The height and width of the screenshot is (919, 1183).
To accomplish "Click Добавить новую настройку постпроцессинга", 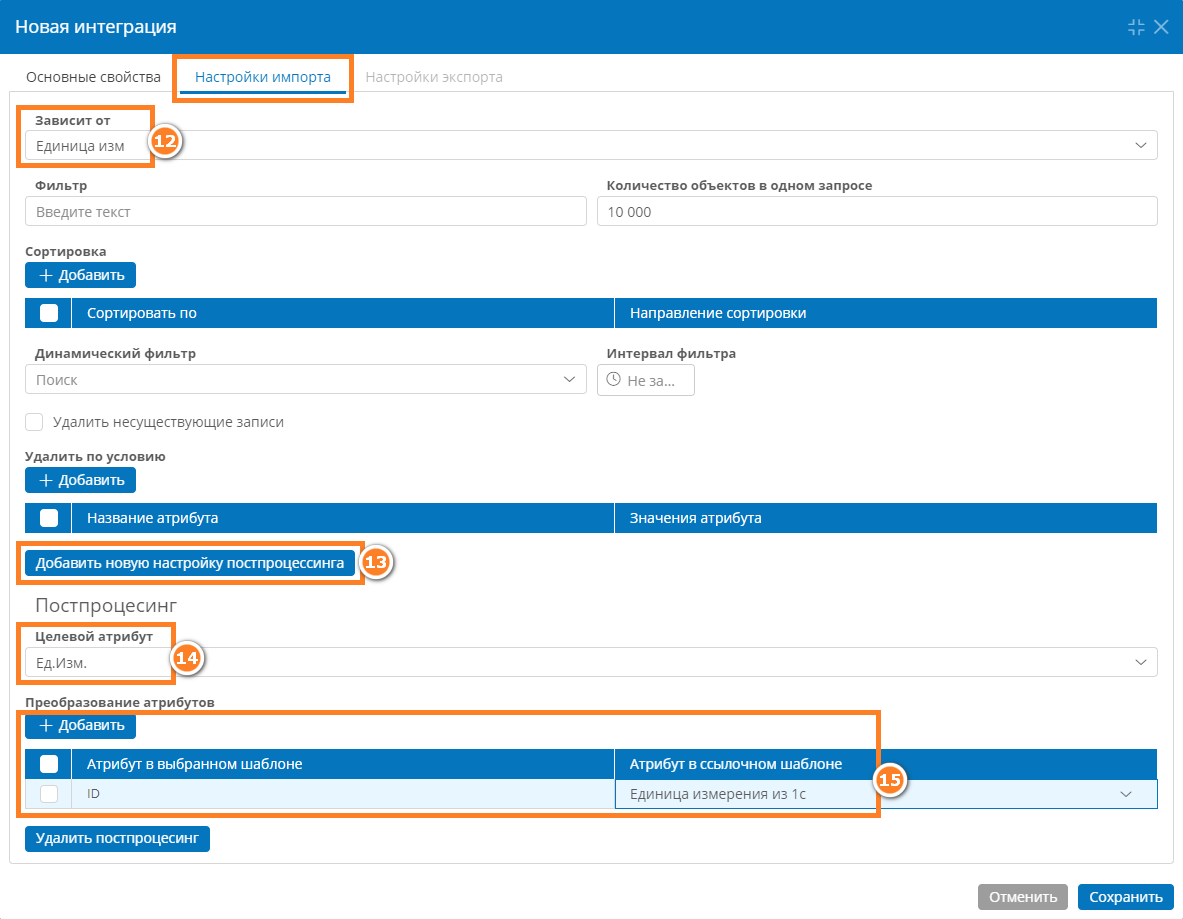I will click(x=190, y=563).
